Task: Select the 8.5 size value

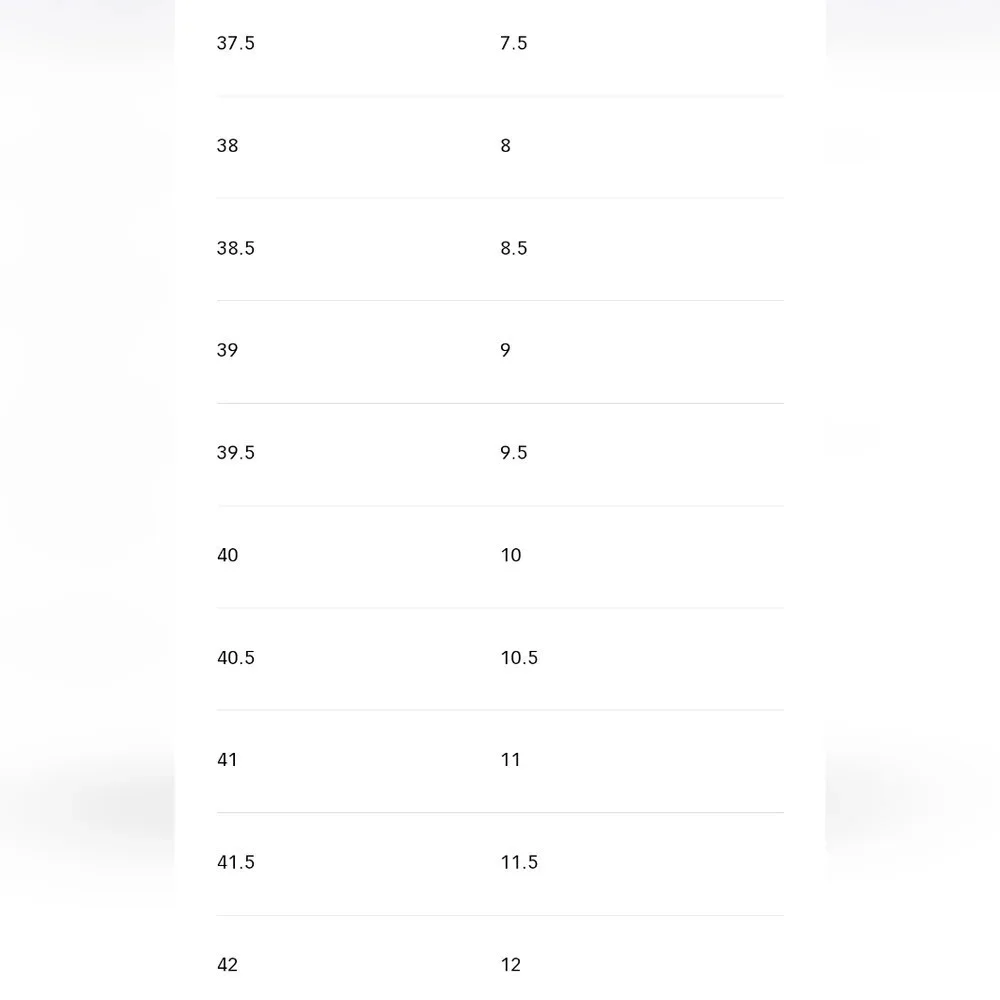Action: click(514, 248)
